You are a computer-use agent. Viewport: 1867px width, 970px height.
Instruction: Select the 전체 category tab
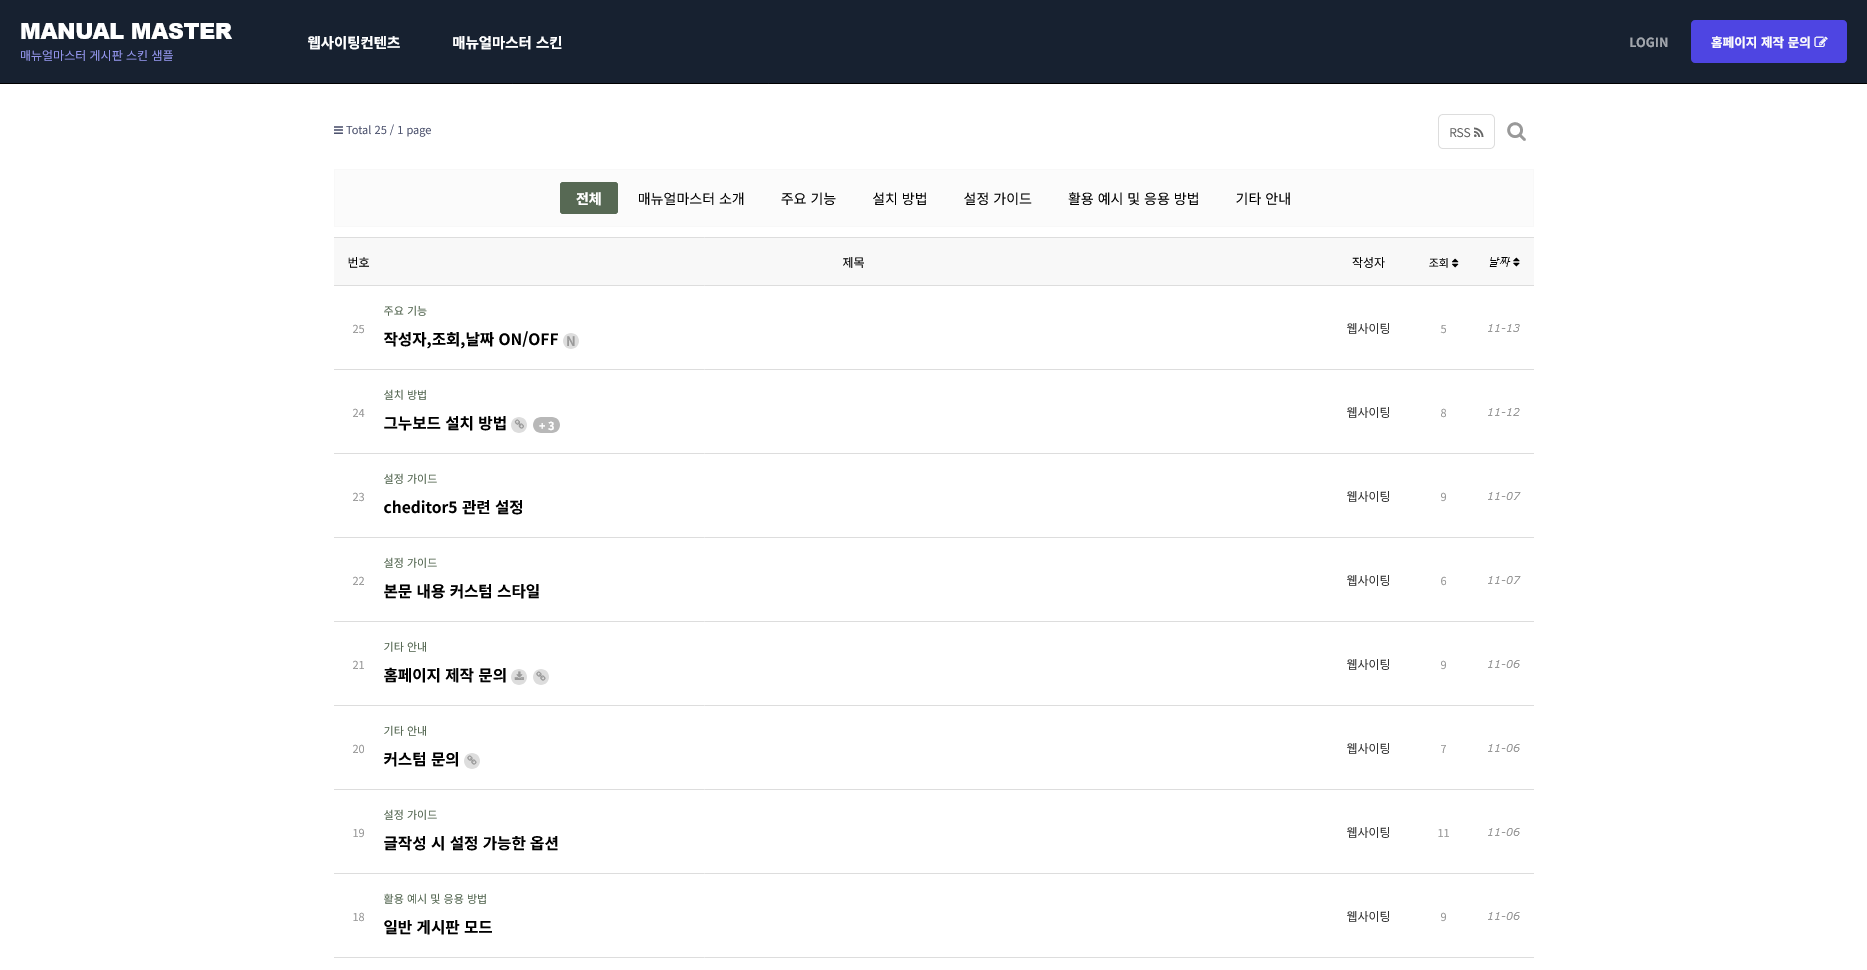tap(588, 198)
